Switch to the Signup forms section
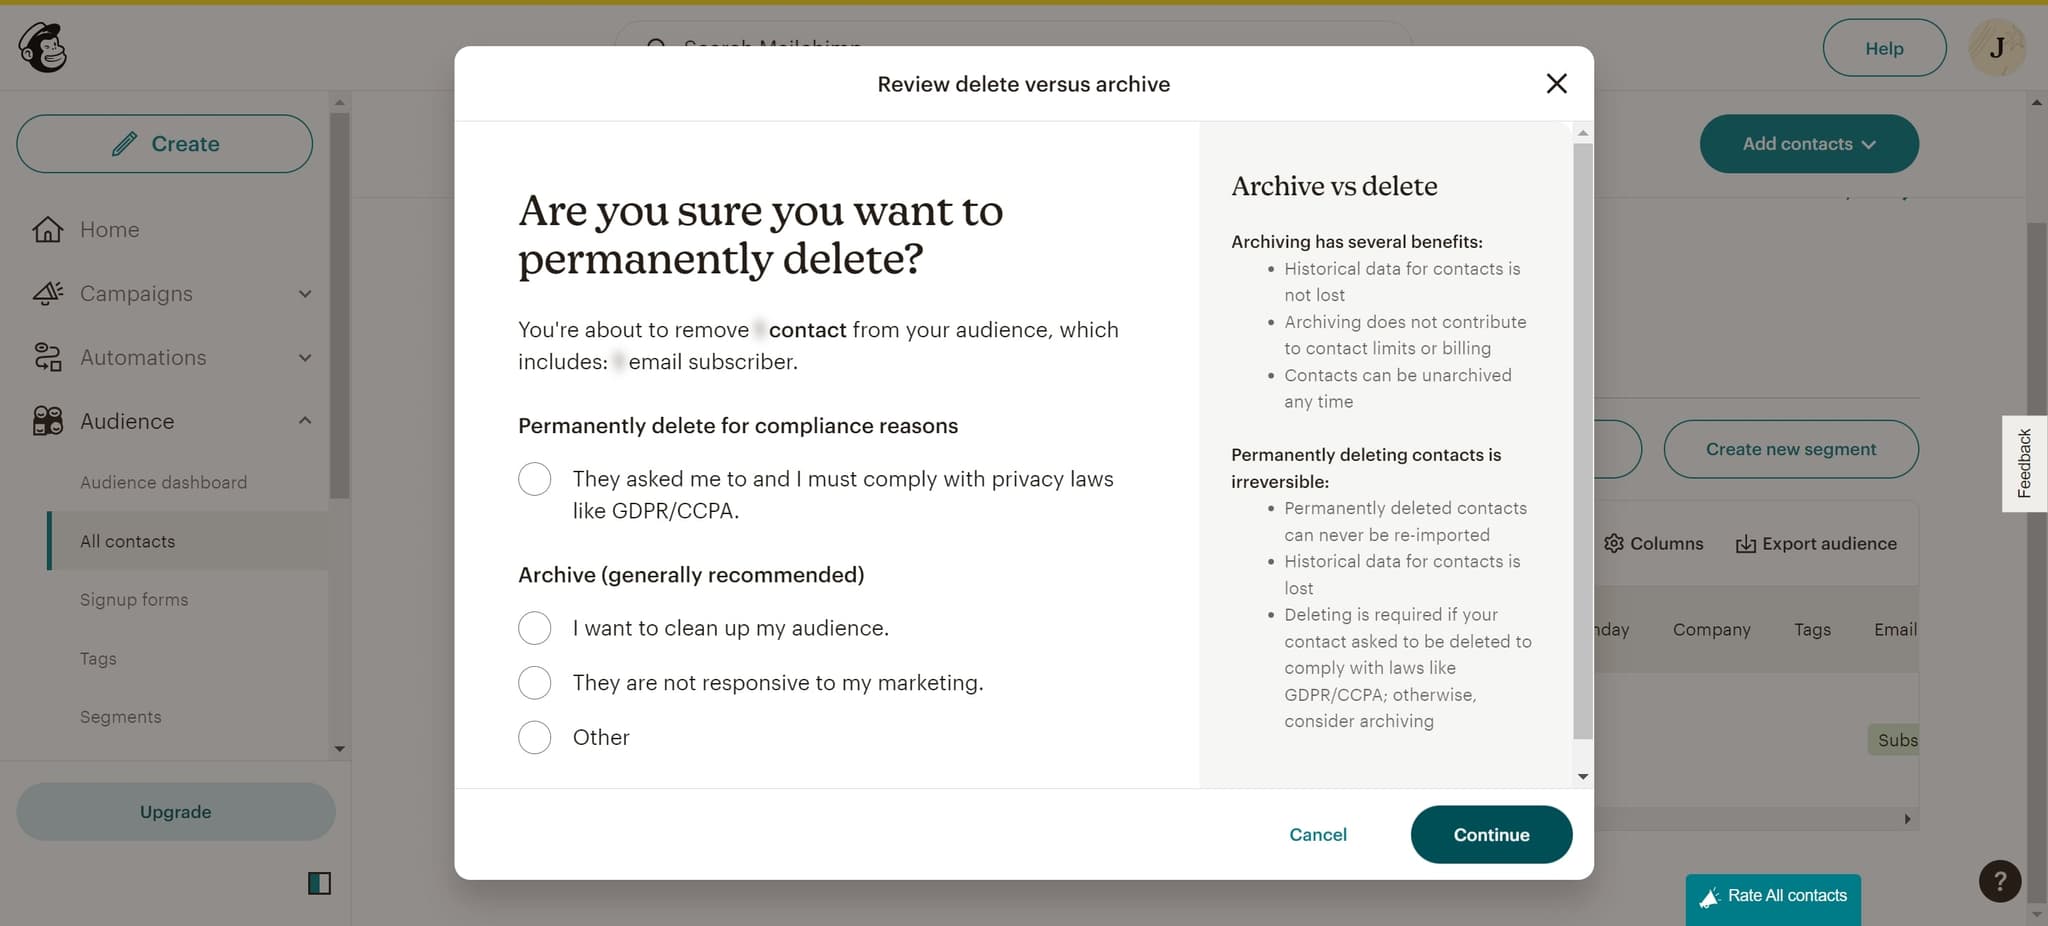Image resolution: width=2048 pixels, height=926 pixels. [134, 599]
